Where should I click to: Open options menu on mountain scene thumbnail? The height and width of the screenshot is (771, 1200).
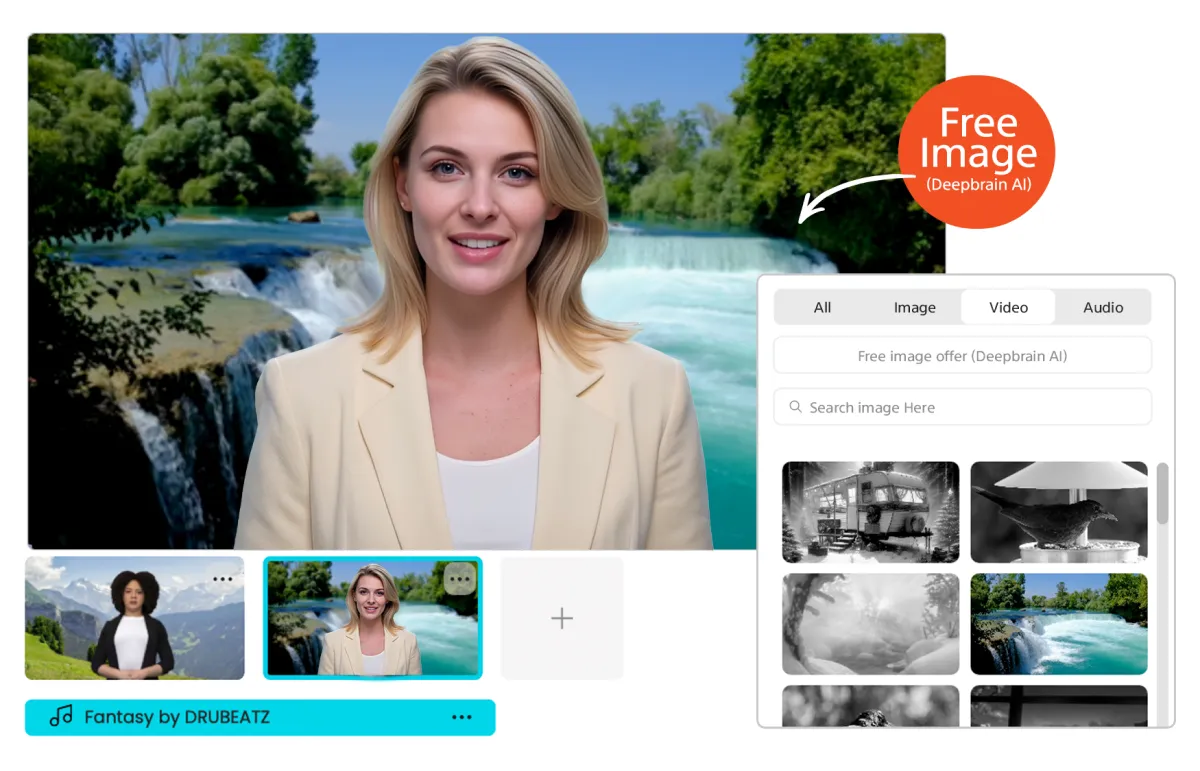(x=222, y=579)
